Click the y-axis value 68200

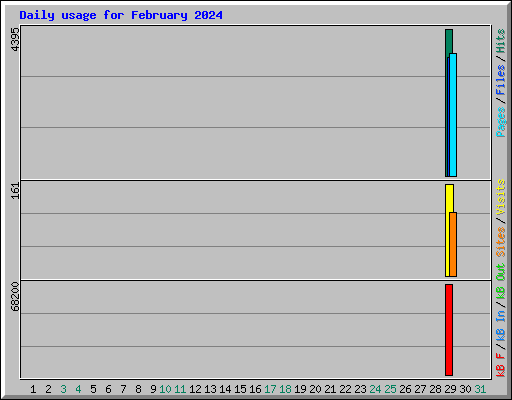[15, 297]
